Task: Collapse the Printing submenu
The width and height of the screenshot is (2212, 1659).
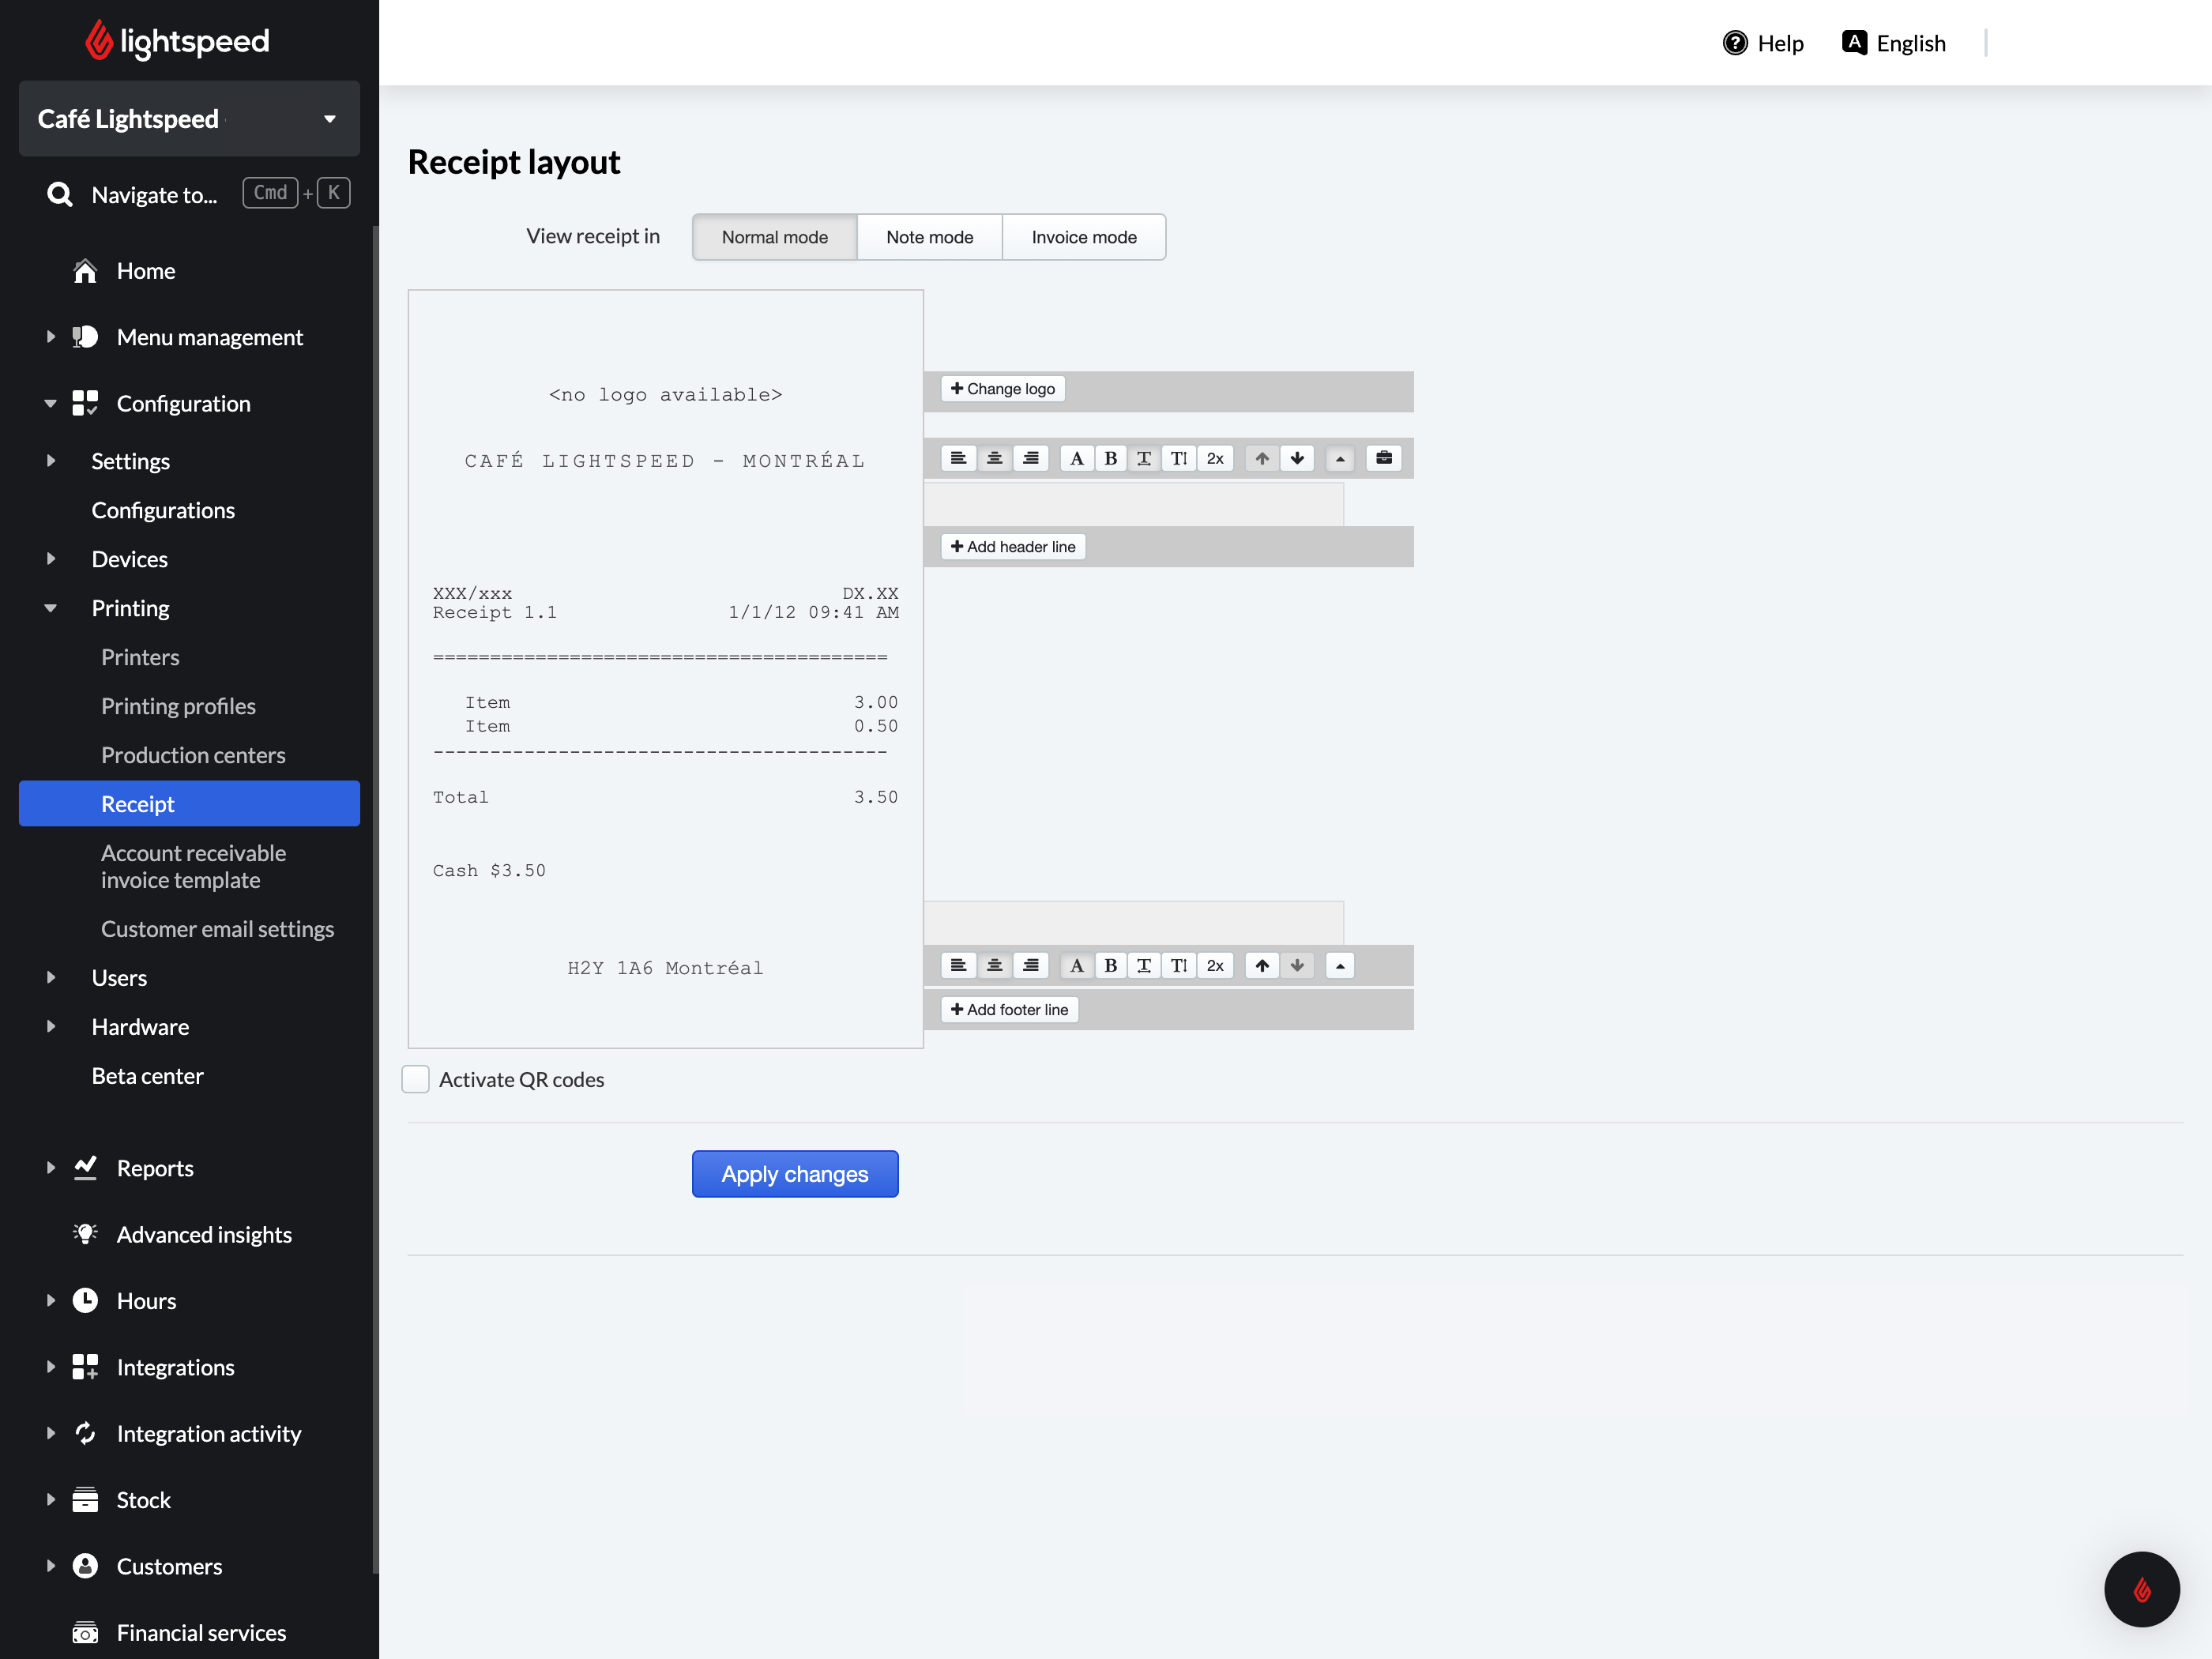Action: [51, 608]
